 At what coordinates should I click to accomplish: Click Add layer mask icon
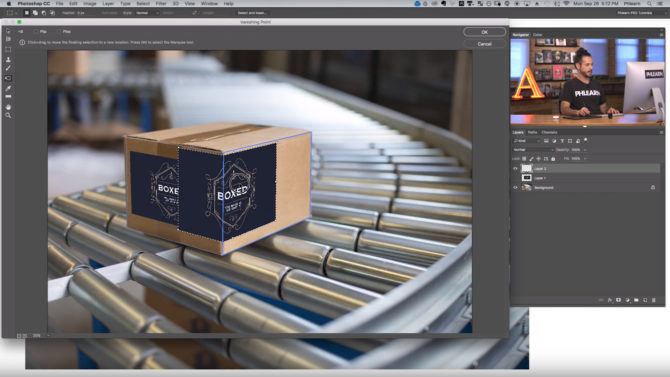click(x=618, y=300)
